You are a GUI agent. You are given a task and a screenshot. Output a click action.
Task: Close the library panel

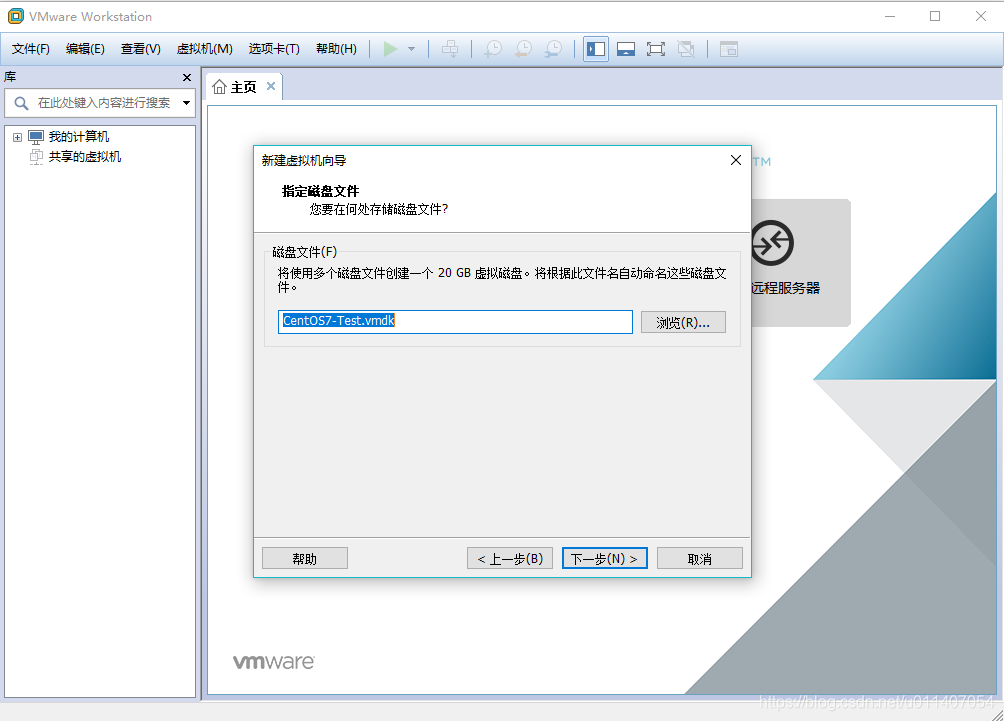187,77
